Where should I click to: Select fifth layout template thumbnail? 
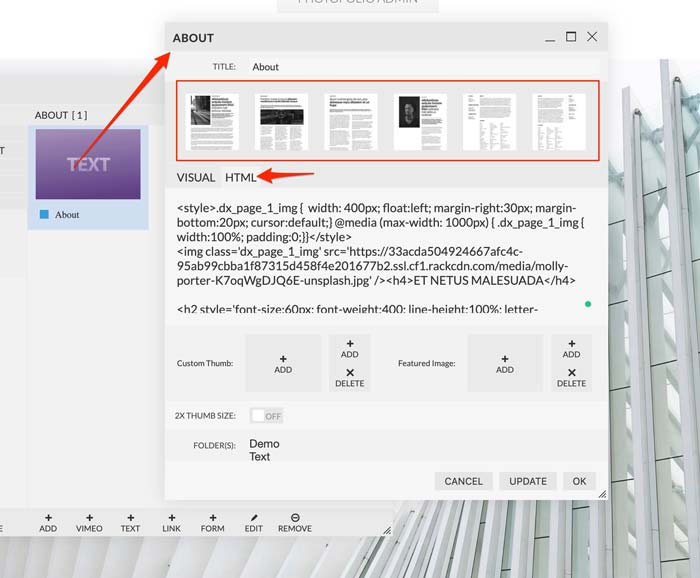tap(489, 121)
